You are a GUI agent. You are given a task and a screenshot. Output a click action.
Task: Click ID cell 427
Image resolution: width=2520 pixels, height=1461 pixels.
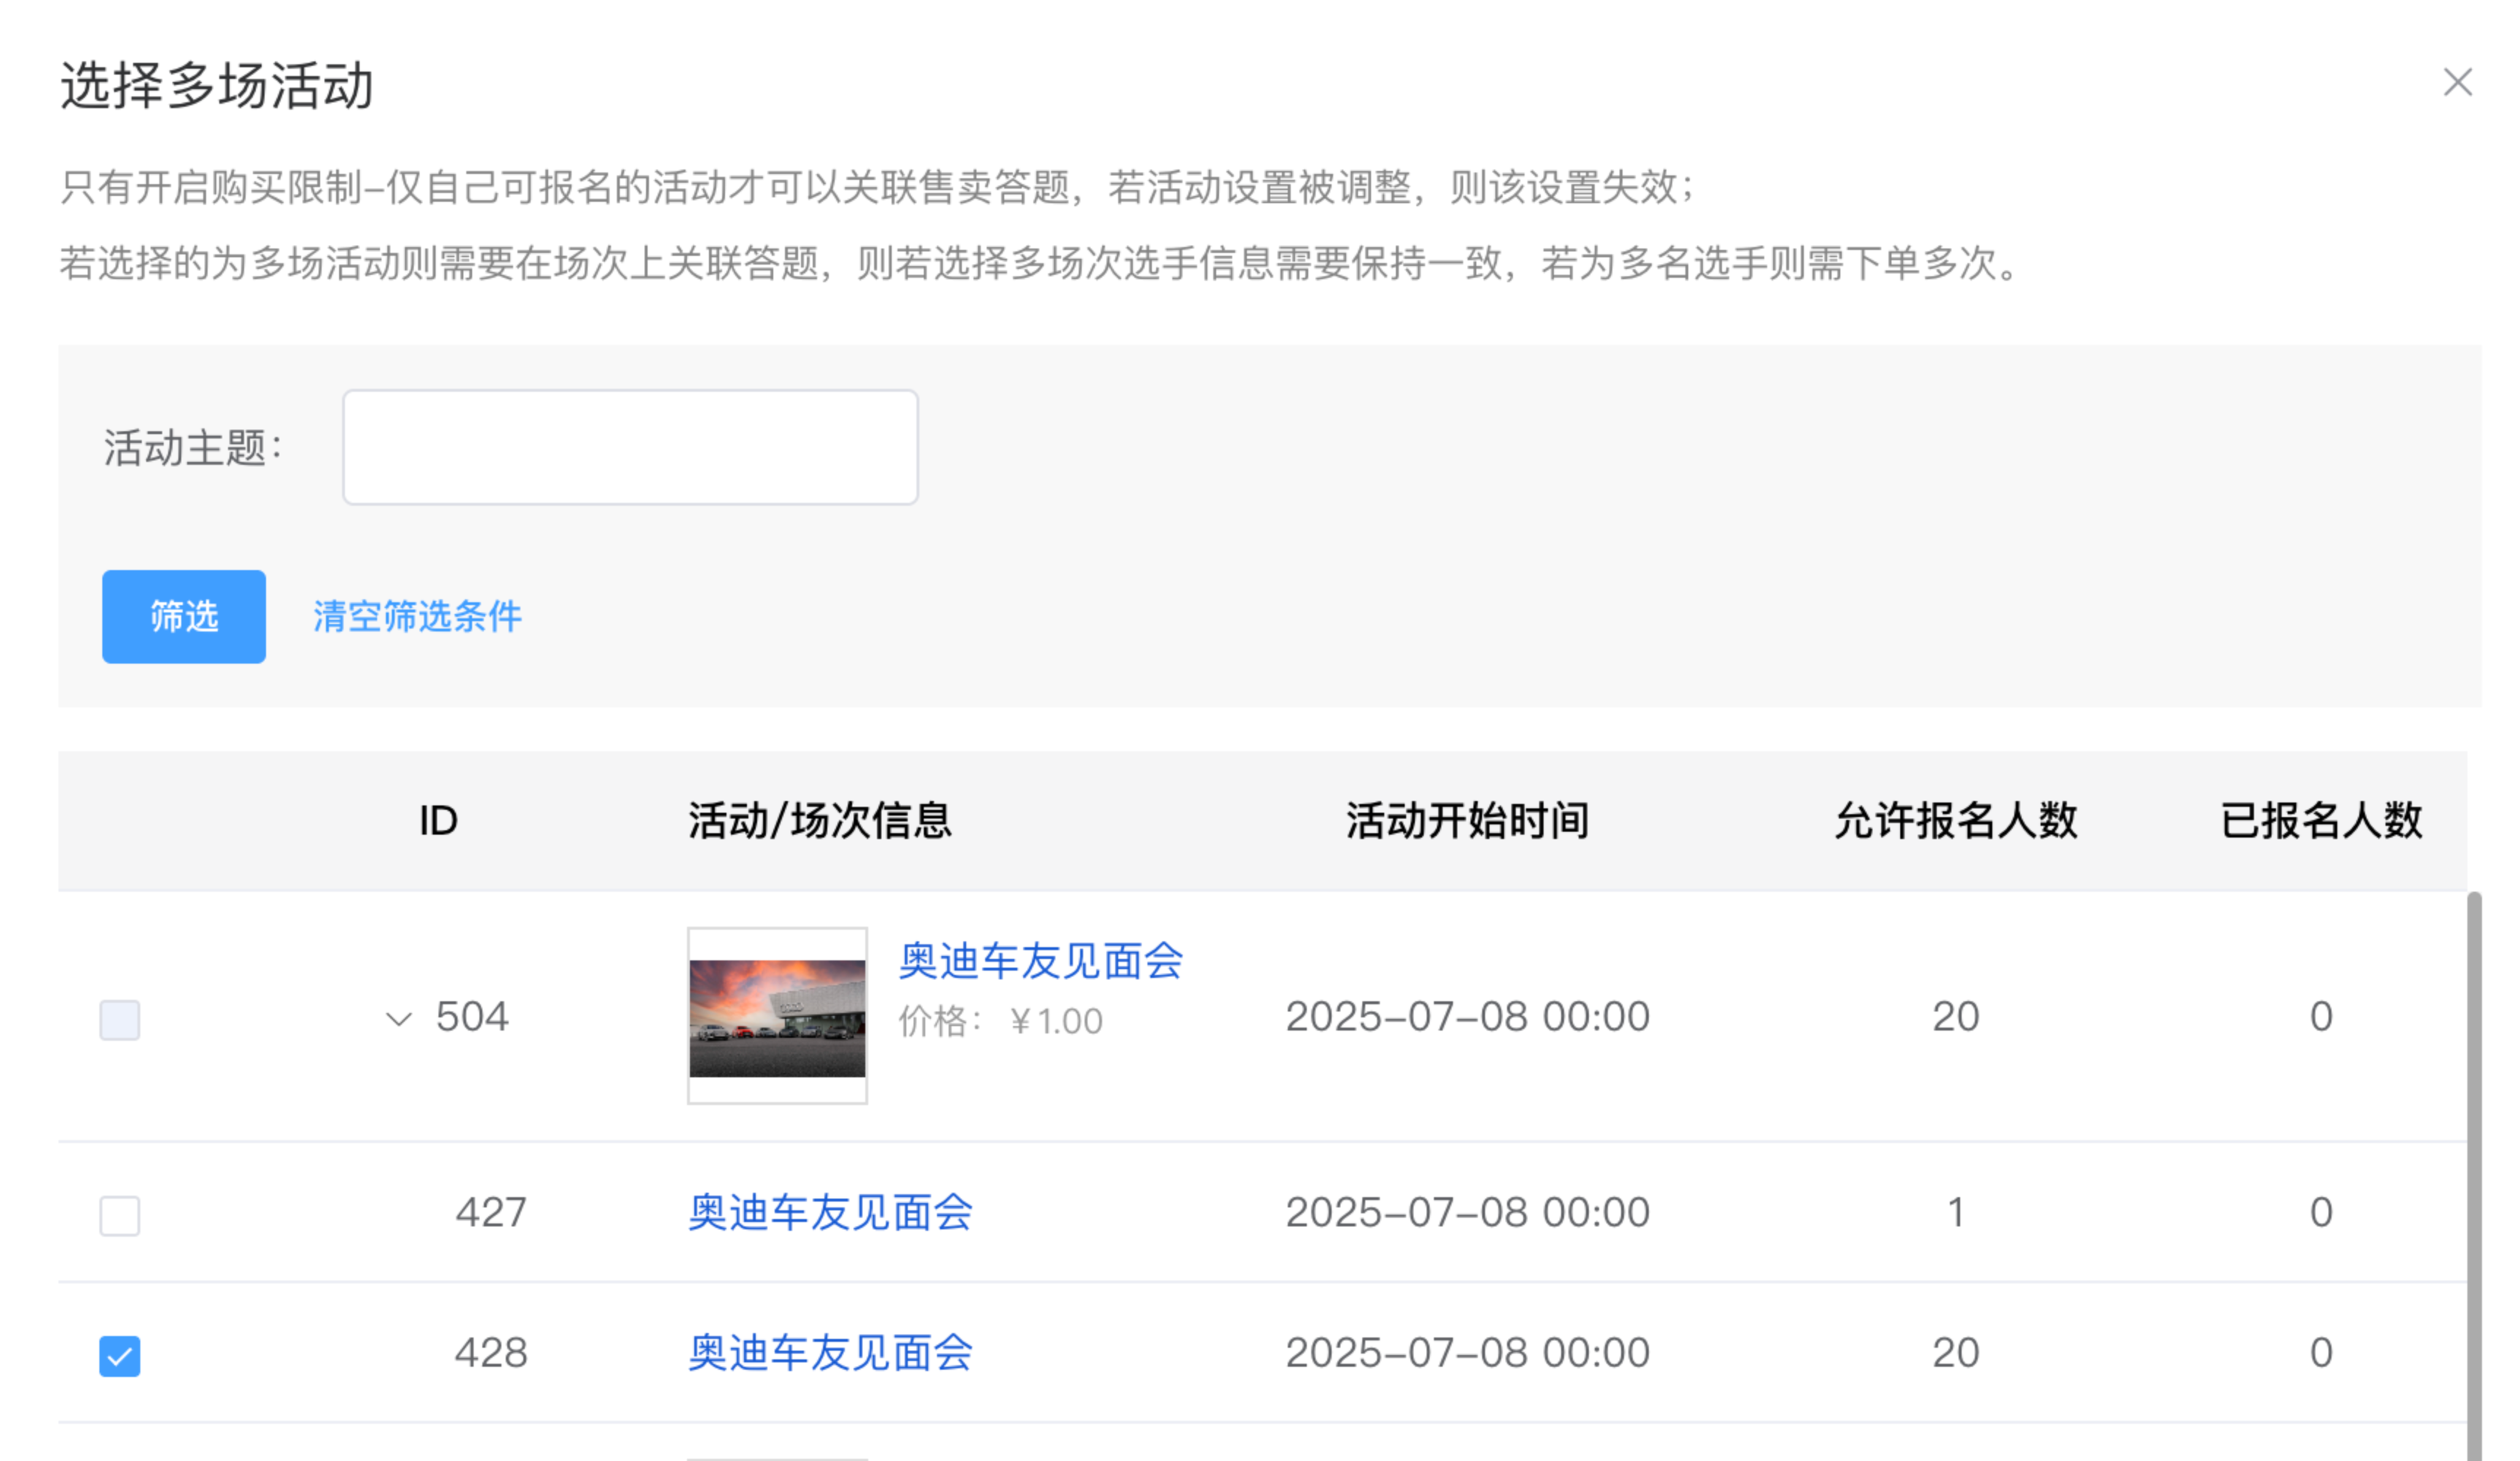coord(491,1212)
